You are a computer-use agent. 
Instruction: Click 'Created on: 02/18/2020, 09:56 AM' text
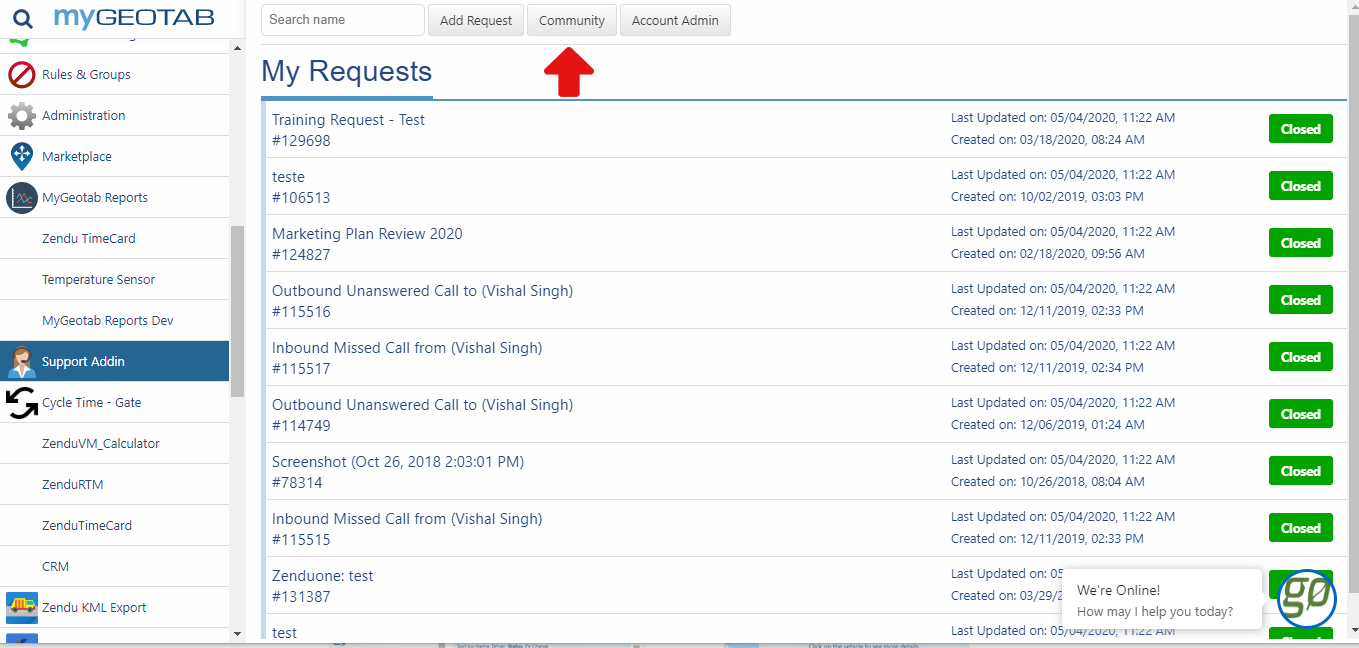coord(1048,254)
